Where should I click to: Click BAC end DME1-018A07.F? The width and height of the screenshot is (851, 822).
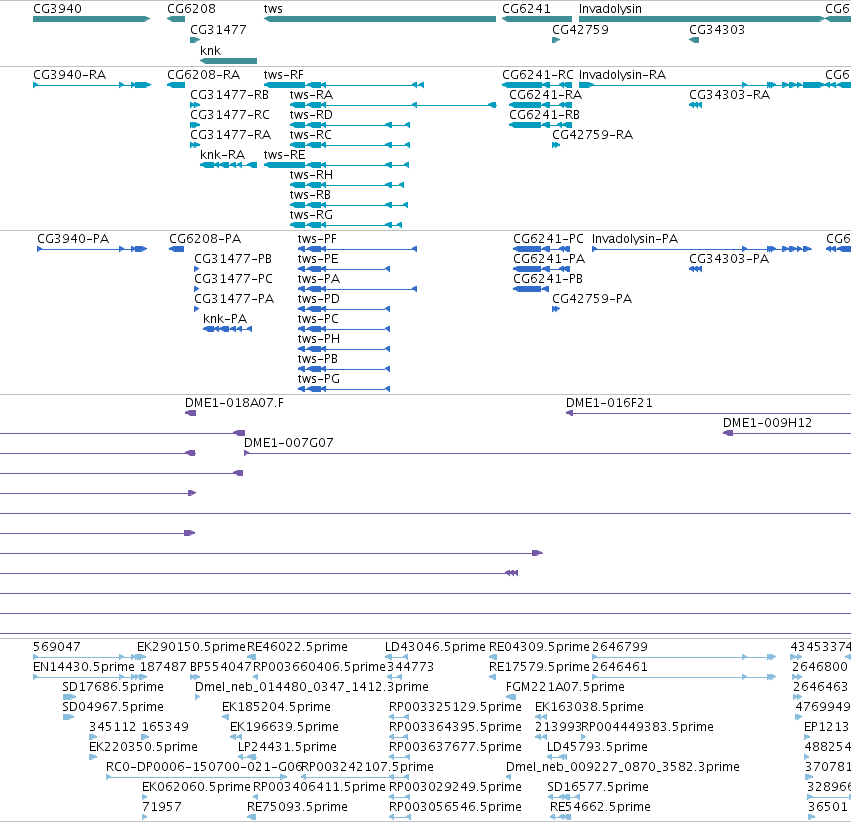coord(234,403)
